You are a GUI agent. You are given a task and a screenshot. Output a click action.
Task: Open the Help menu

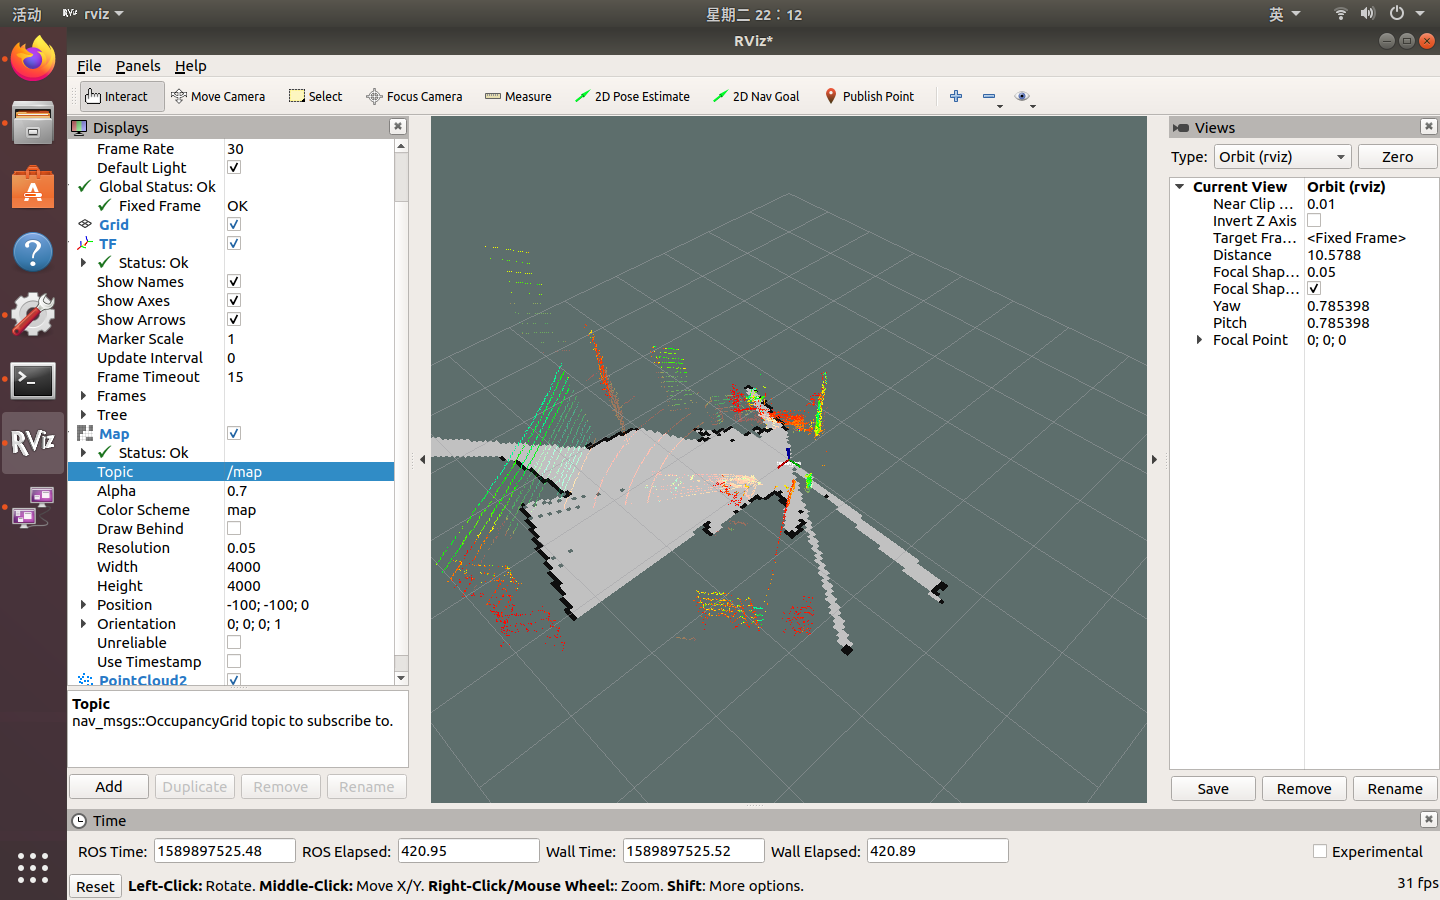click(190, 66)
